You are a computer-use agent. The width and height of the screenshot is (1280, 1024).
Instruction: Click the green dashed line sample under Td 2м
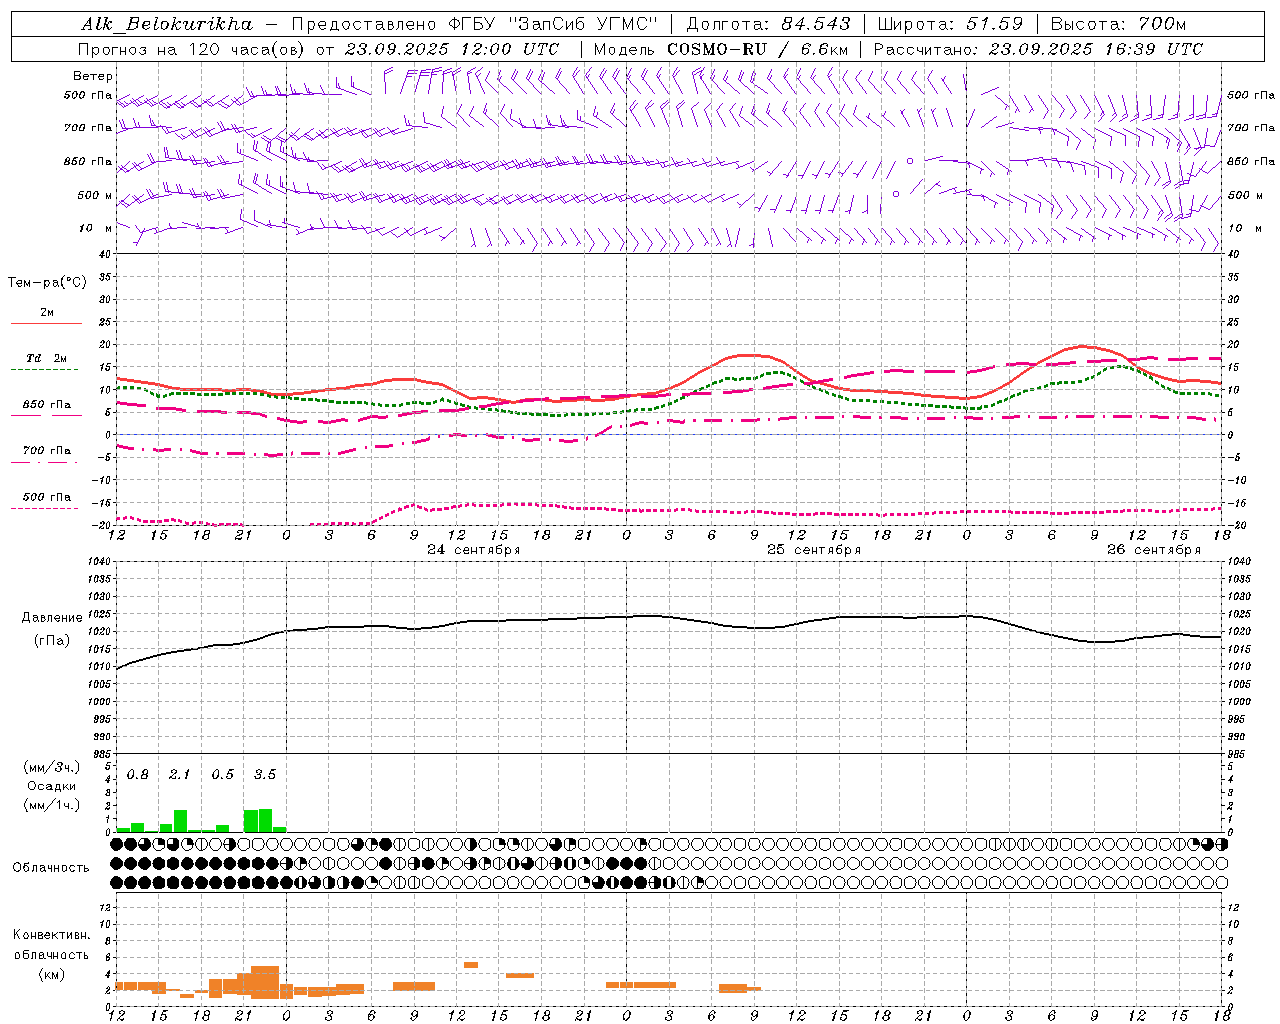tap(44, 370)
